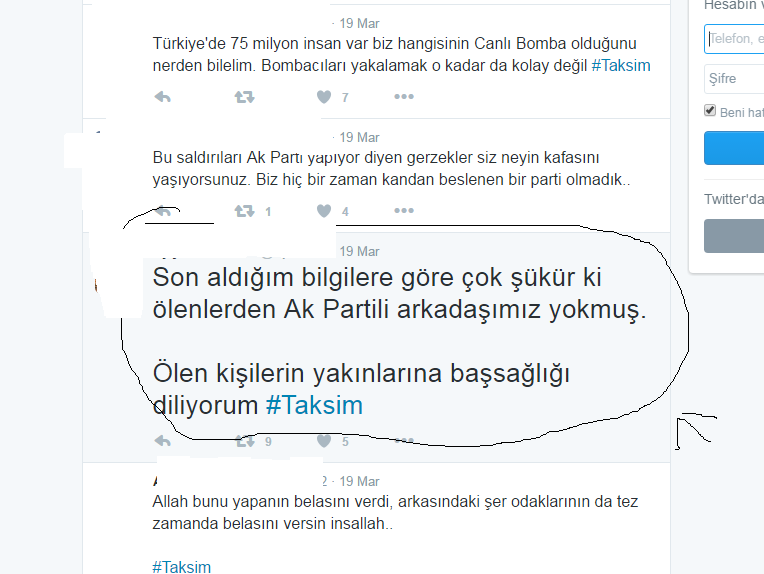Open more options on first tweet
Viewport: 764px width, 574px height.
coord(404,96)
